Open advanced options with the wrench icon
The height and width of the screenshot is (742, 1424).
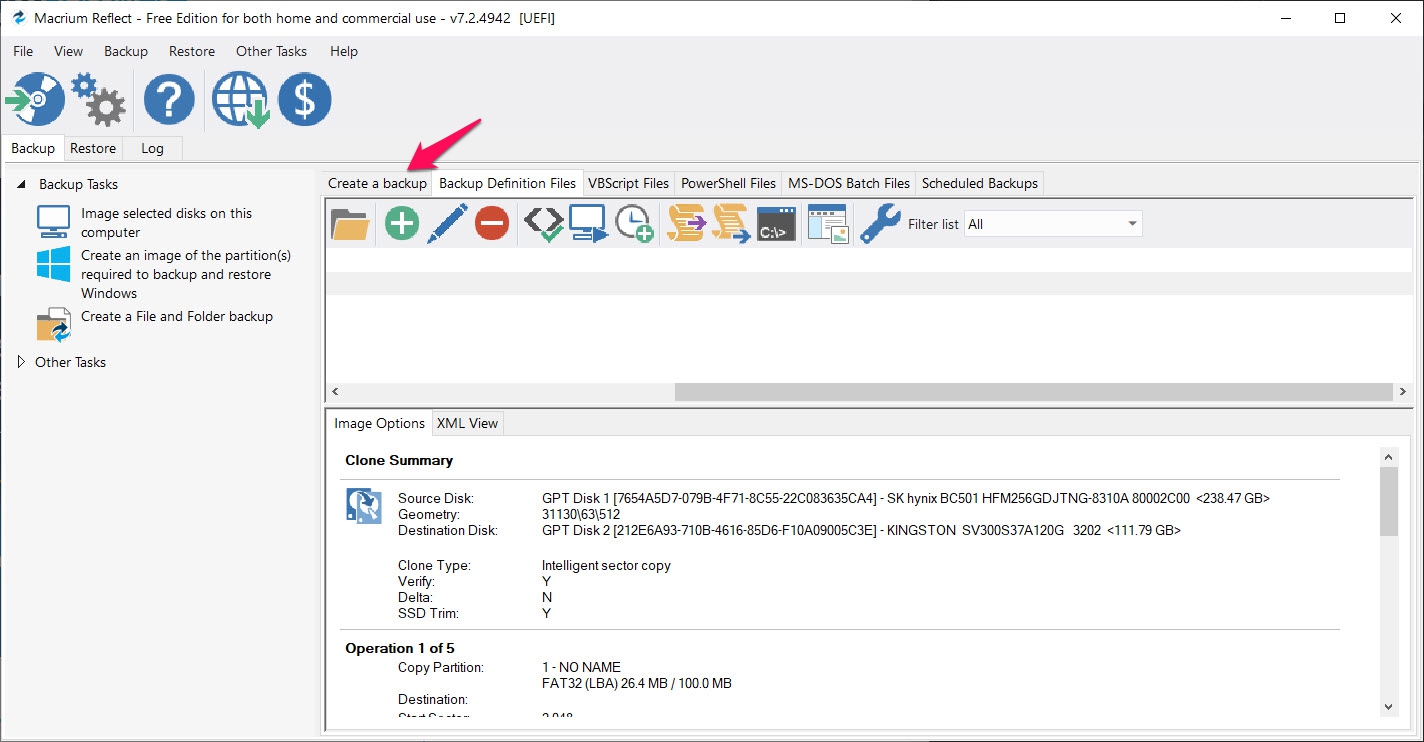pos(880,224)
